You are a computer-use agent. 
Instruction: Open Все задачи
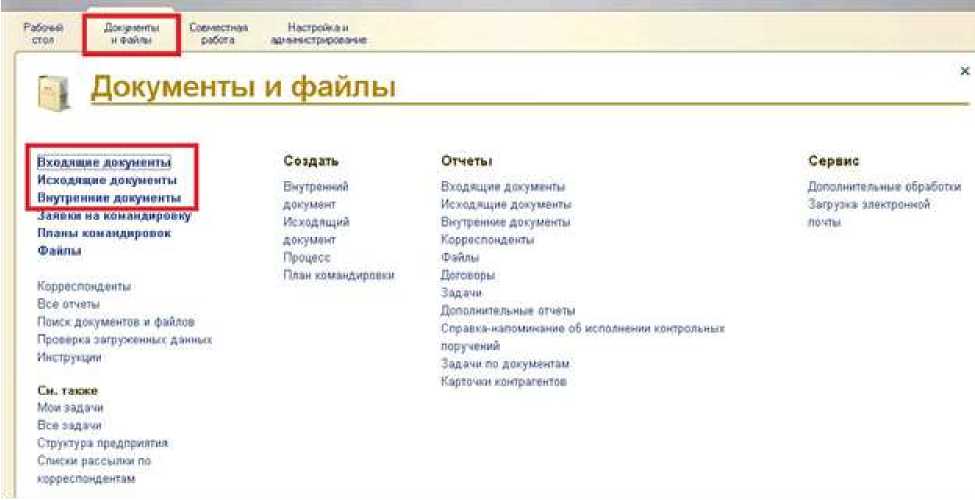tap(69, 425)
